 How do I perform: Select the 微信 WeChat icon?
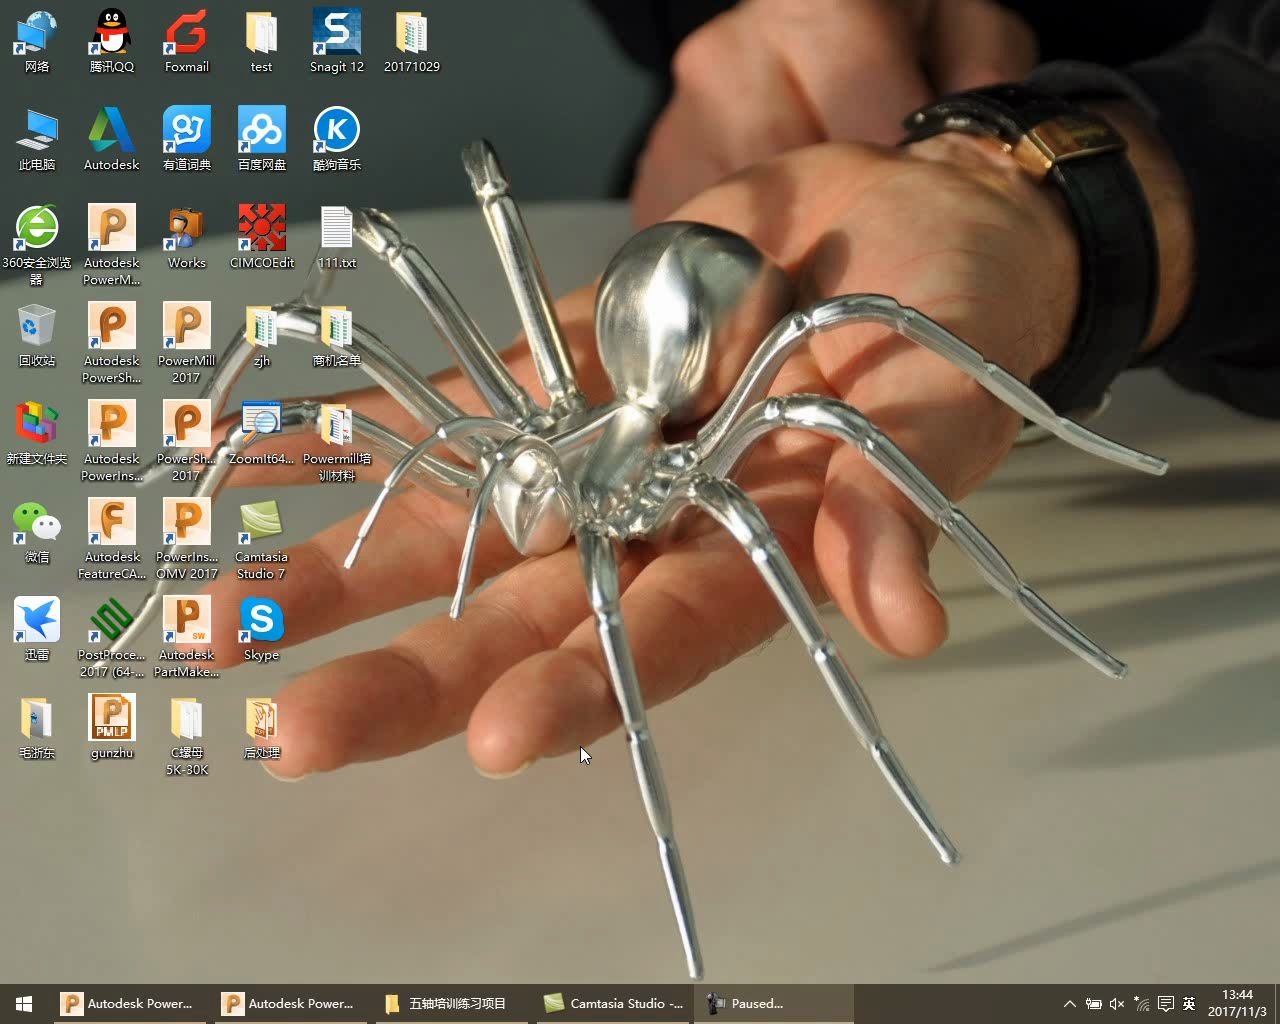[x=37, y=531]
